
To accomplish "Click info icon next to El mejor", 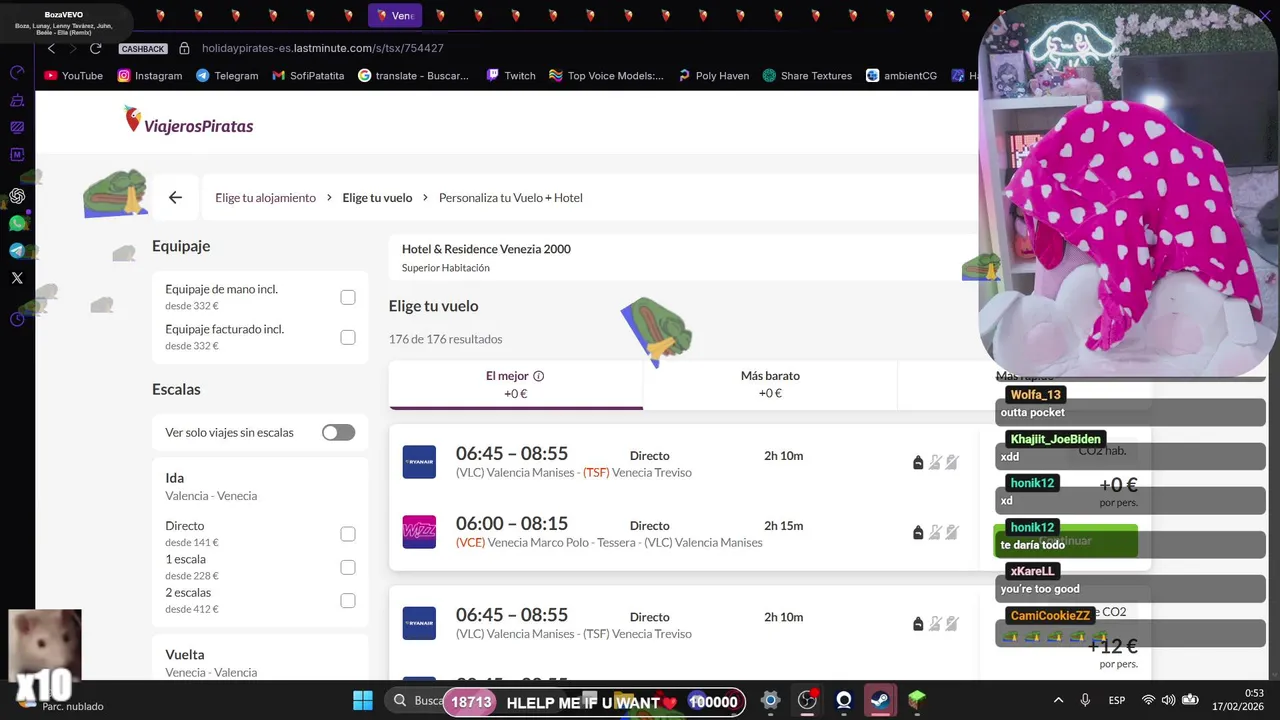I will tap(538, 376).
